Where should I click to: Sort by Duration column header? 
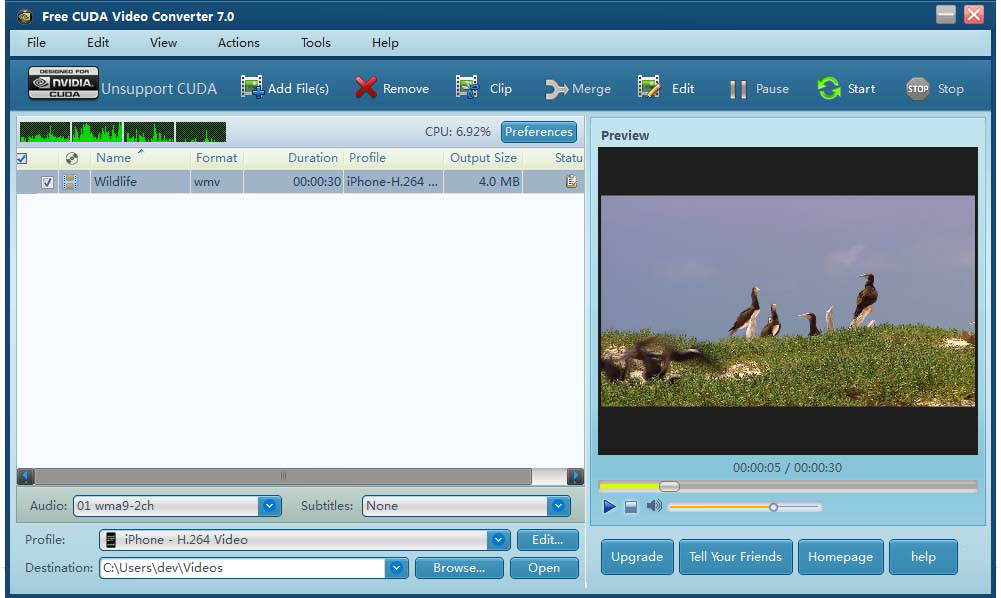(x=294, y=158)
